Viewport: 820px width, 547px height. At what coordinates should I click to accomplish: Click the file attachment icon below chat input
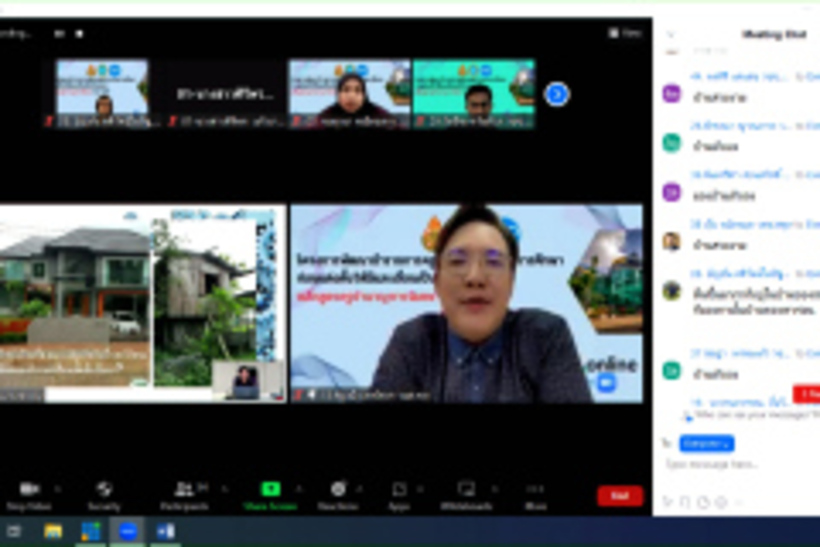point(685,502)
